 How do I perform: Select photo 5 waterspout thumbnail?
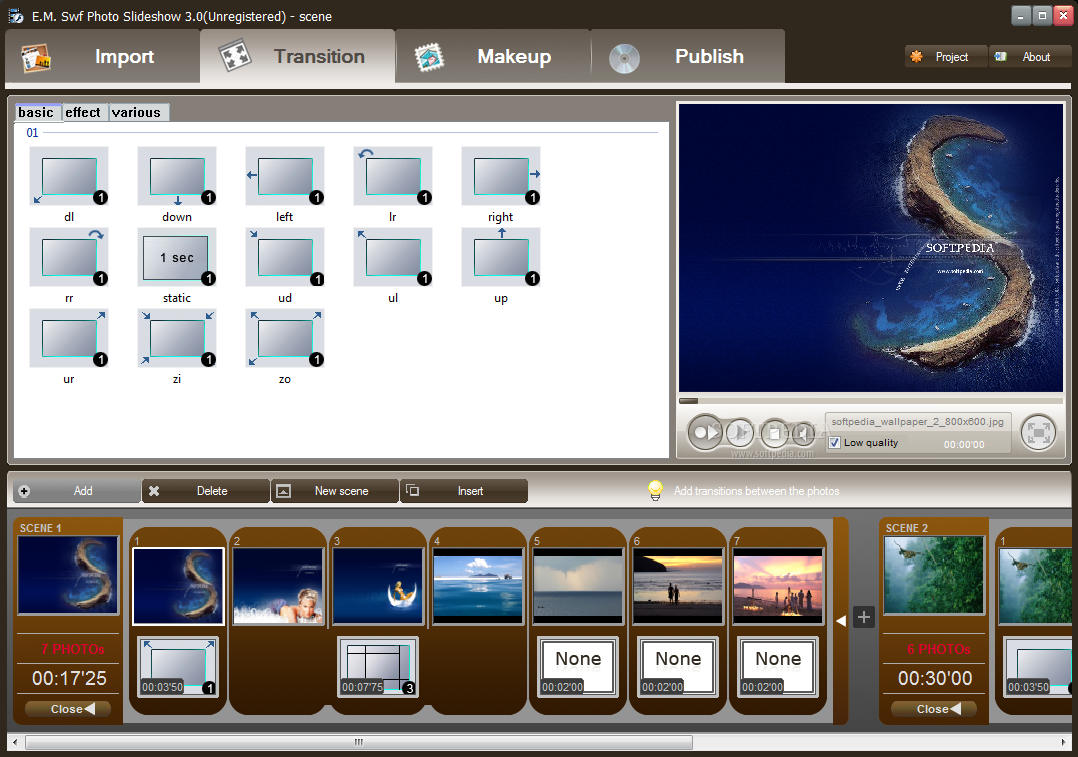click(x=578, y=586)
